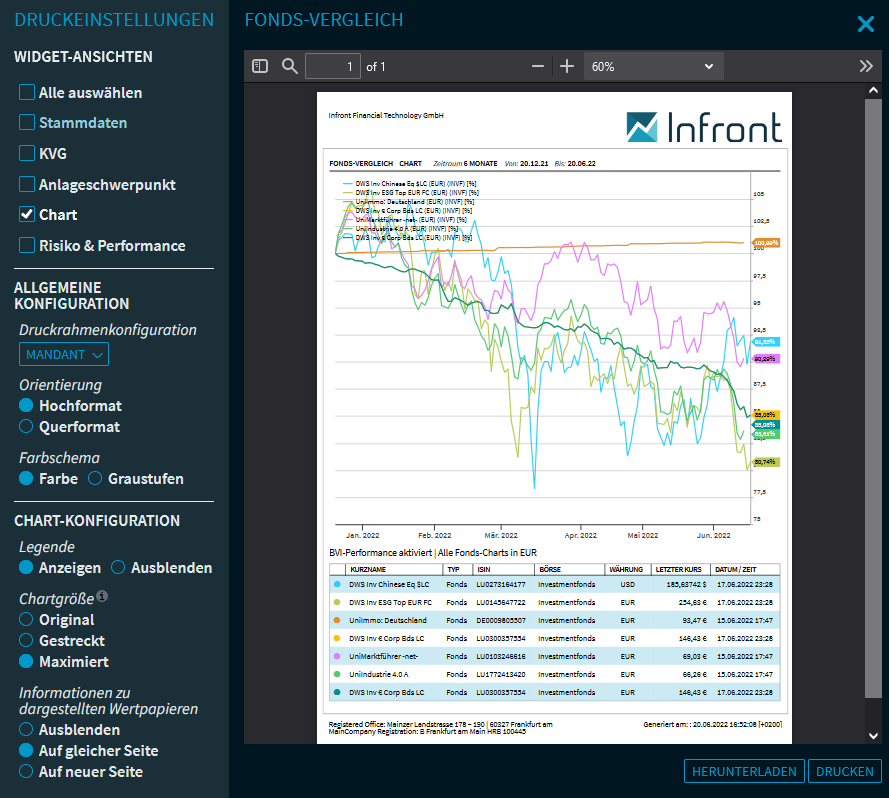Click the Infront logo in preview
Viewport: 889px width, 798px height.
coord(704,127)
